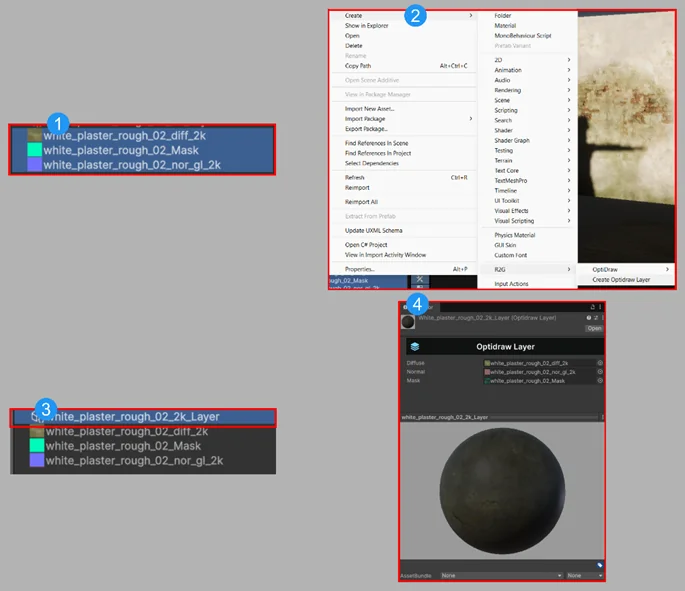Screen dimensions: 685x591
Task: Click the purple normal map thumbnail in the selected group
Action: tap(35, 165)
